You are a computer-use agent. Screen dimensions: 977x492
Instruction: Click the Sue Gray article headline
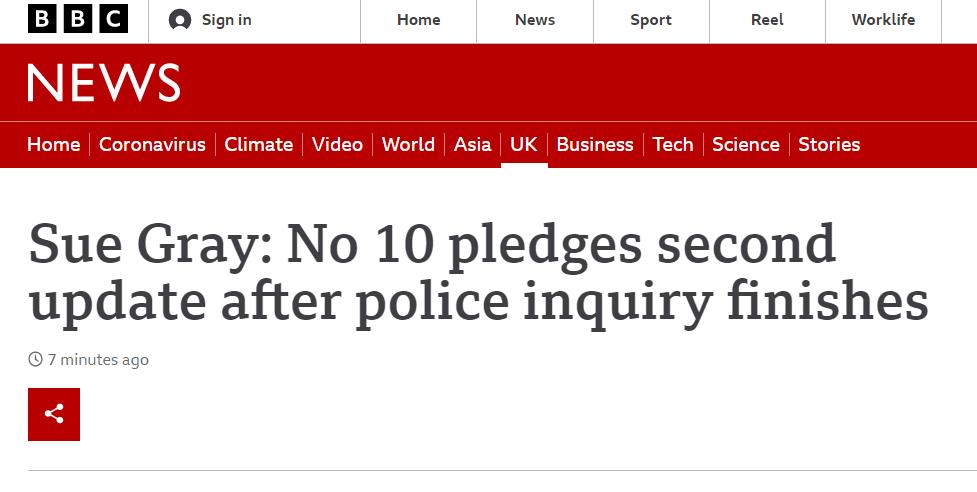click(478, 273)
